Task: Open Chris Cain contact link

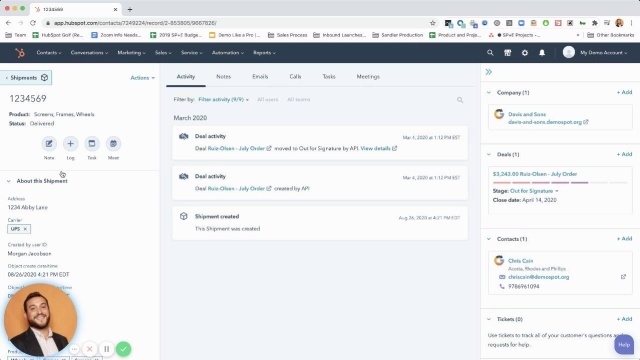Action: [x=520, y=261]
